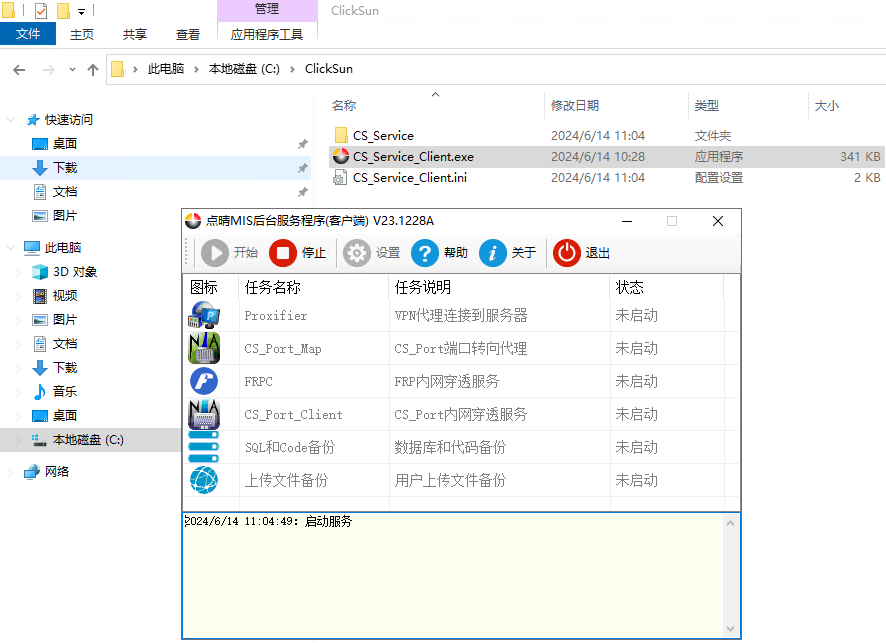Viewport: 886px width, 643px height.
Task: Collapse the 此电脑 tree node
Action: pyautogui.click(x=11, y=248)
